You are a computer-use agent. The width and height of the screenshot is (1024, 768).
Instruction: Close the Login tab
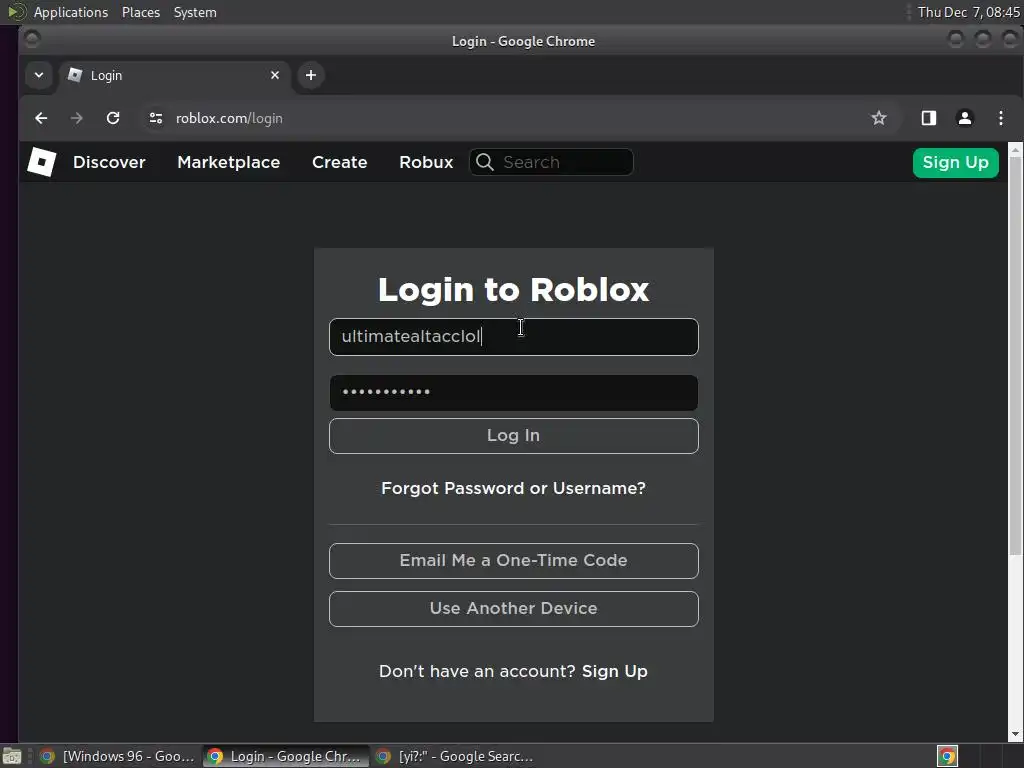pyautogui.click(x=275, y=75)
